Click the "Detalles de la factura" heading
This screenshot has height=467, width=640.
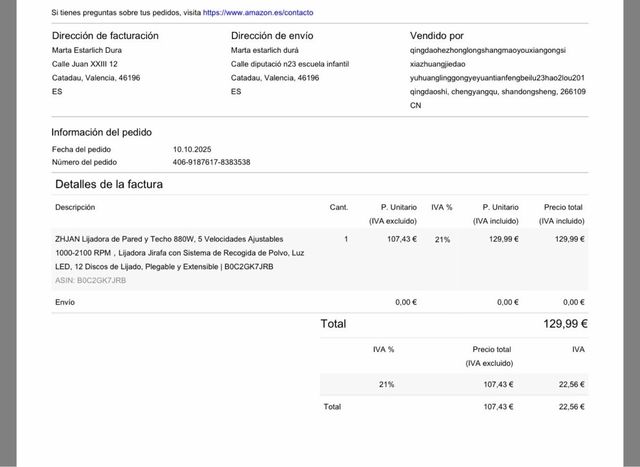(109, 184)
